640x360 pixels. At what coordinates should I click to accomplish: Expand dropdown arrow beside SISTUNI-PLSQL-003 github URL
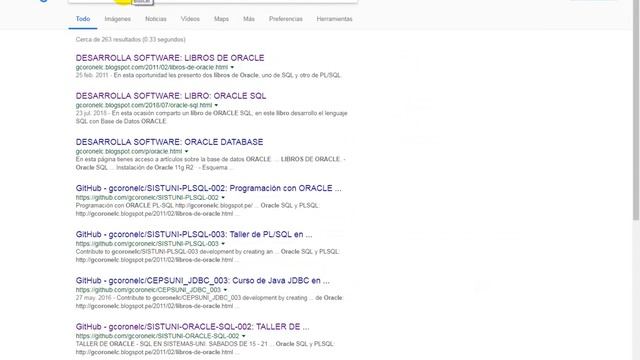click(x=223, y=244)
